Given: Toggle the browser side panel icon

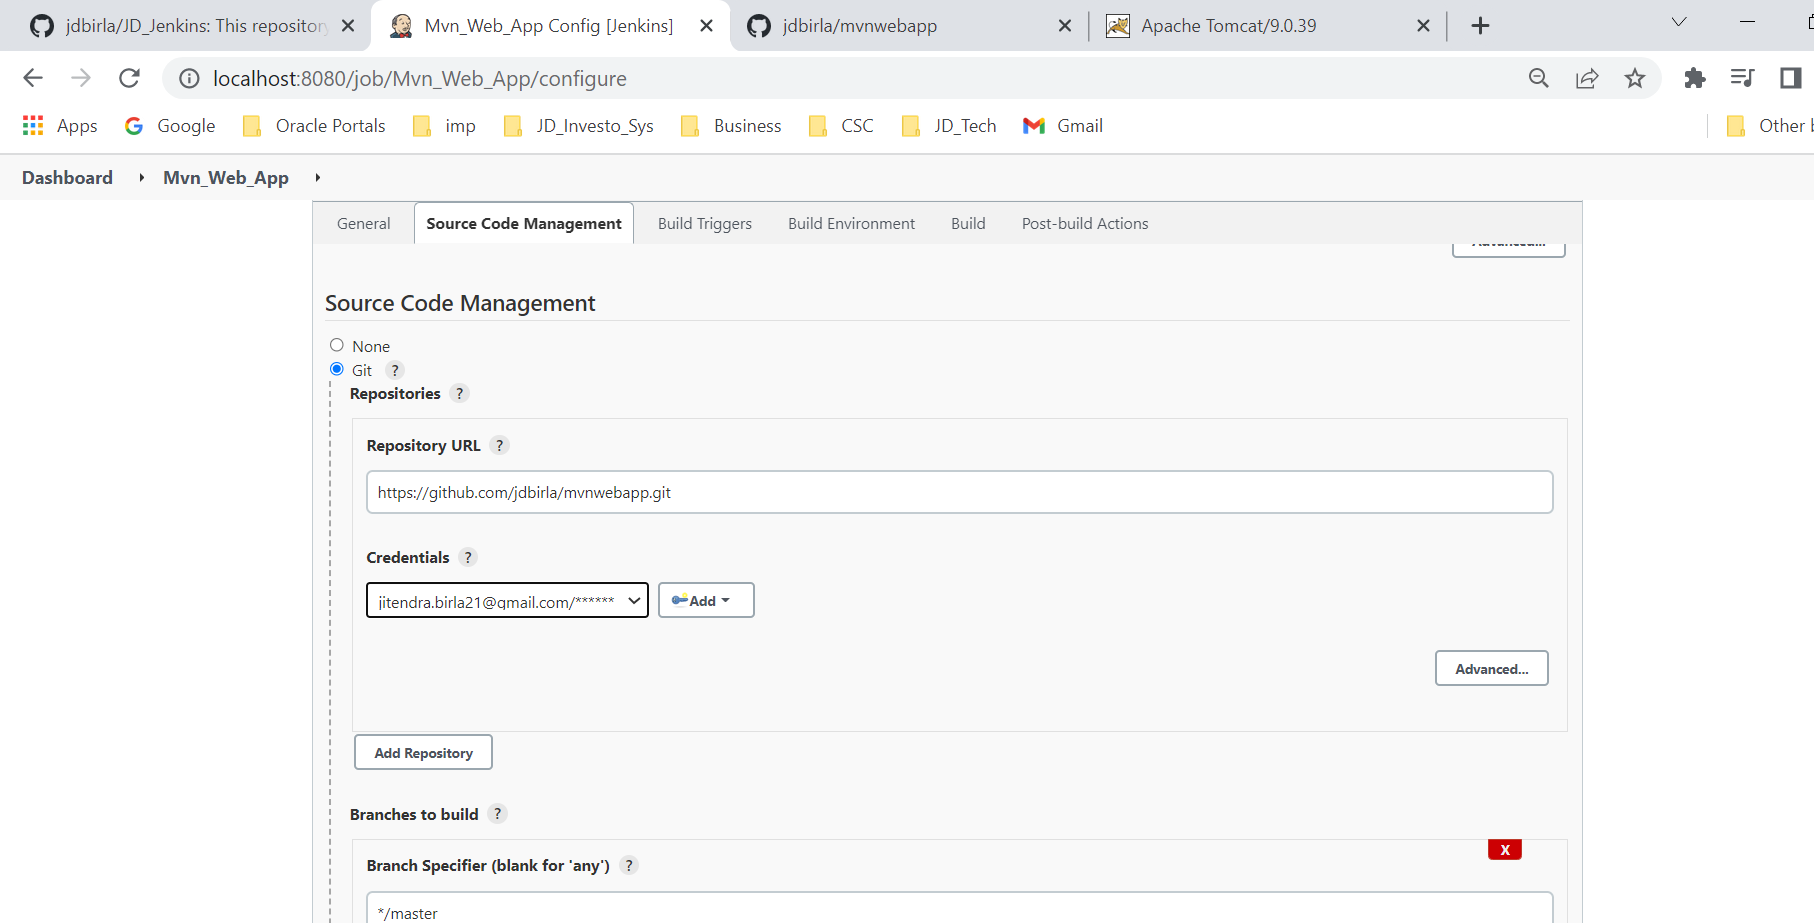Looking at the screenshot, I should [x=1791, y=78].
